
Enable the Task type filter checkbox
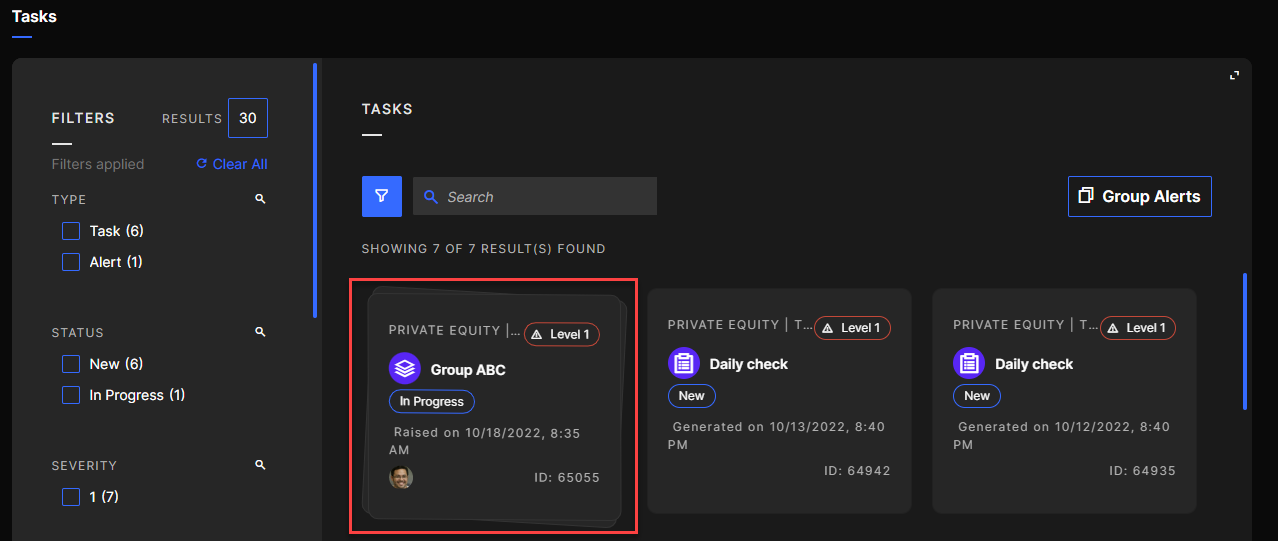tap(71, 231)
